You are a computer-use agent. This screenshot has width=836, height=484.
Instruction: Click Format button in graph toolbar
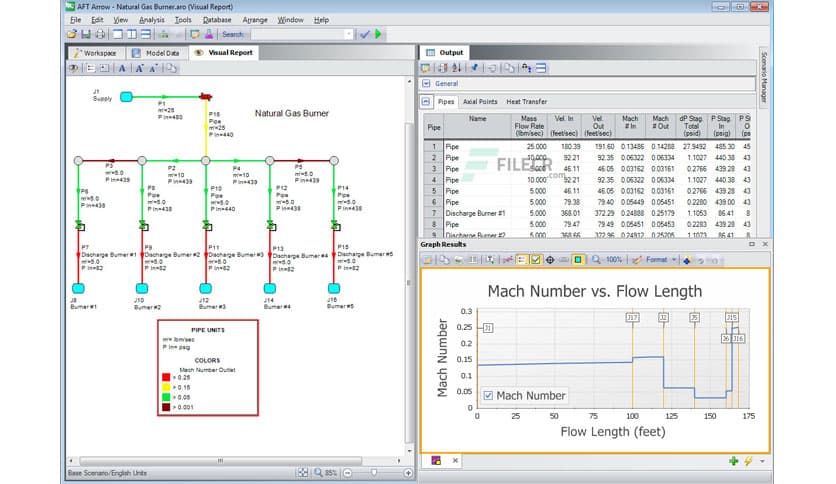click(656, 260)
